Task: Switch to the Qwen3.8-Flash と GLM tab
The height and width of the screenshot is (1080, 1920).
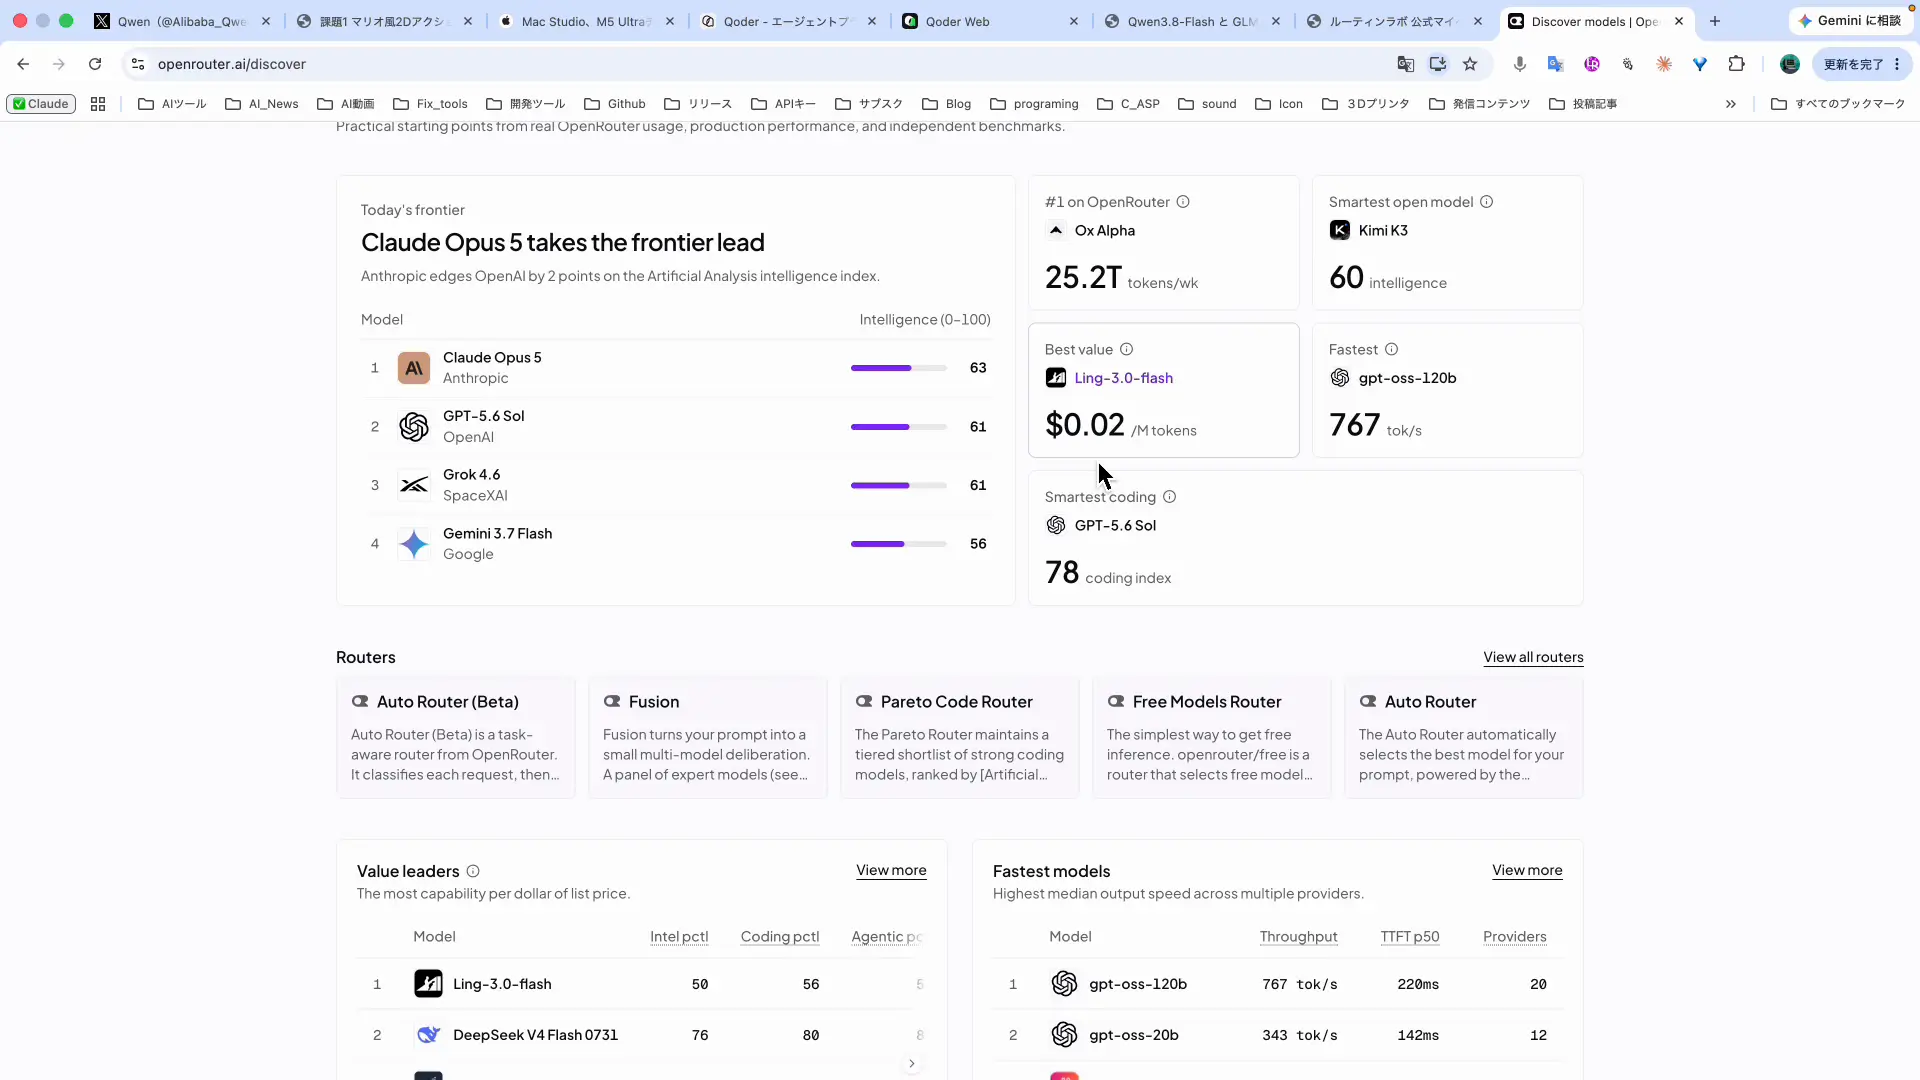Action: click(1192, 21)
